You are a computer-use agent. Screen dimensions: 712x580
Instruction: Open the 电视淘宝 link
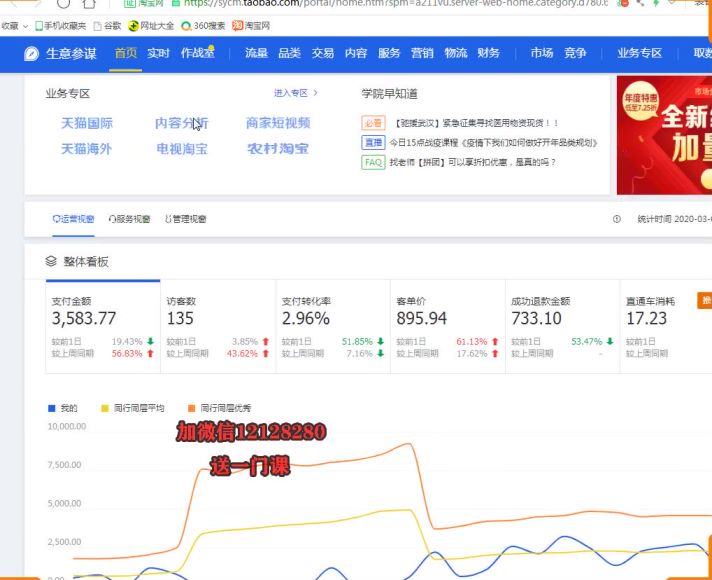click(182, 149)
